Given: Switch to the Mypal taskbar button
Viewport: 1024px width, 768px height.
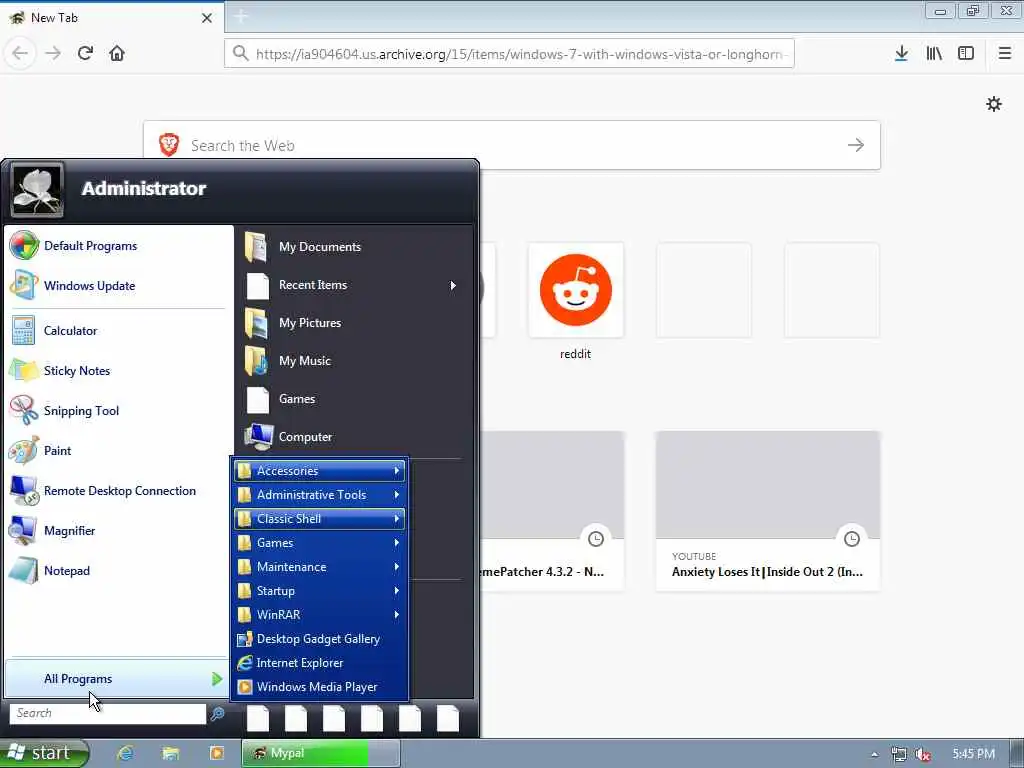Looking at the screenshot, I should click(x=321, y=753).
